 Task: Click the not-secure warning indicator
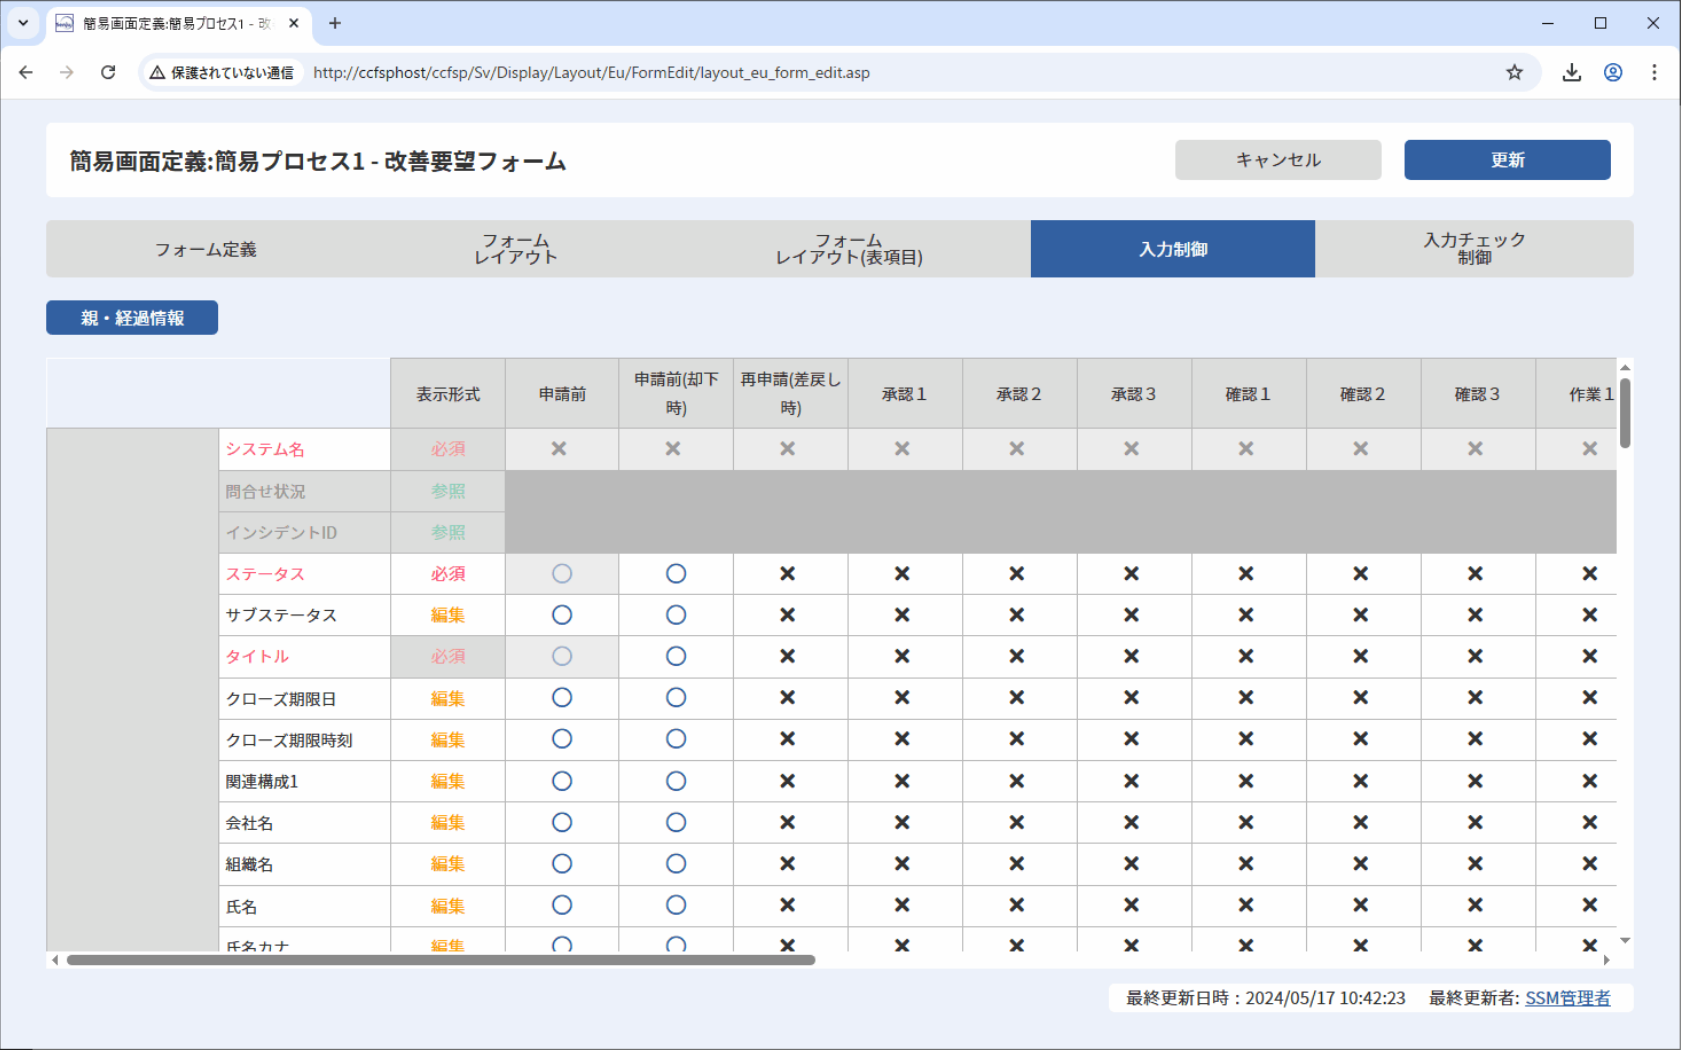pyautogui.click(x=222, y=72)
